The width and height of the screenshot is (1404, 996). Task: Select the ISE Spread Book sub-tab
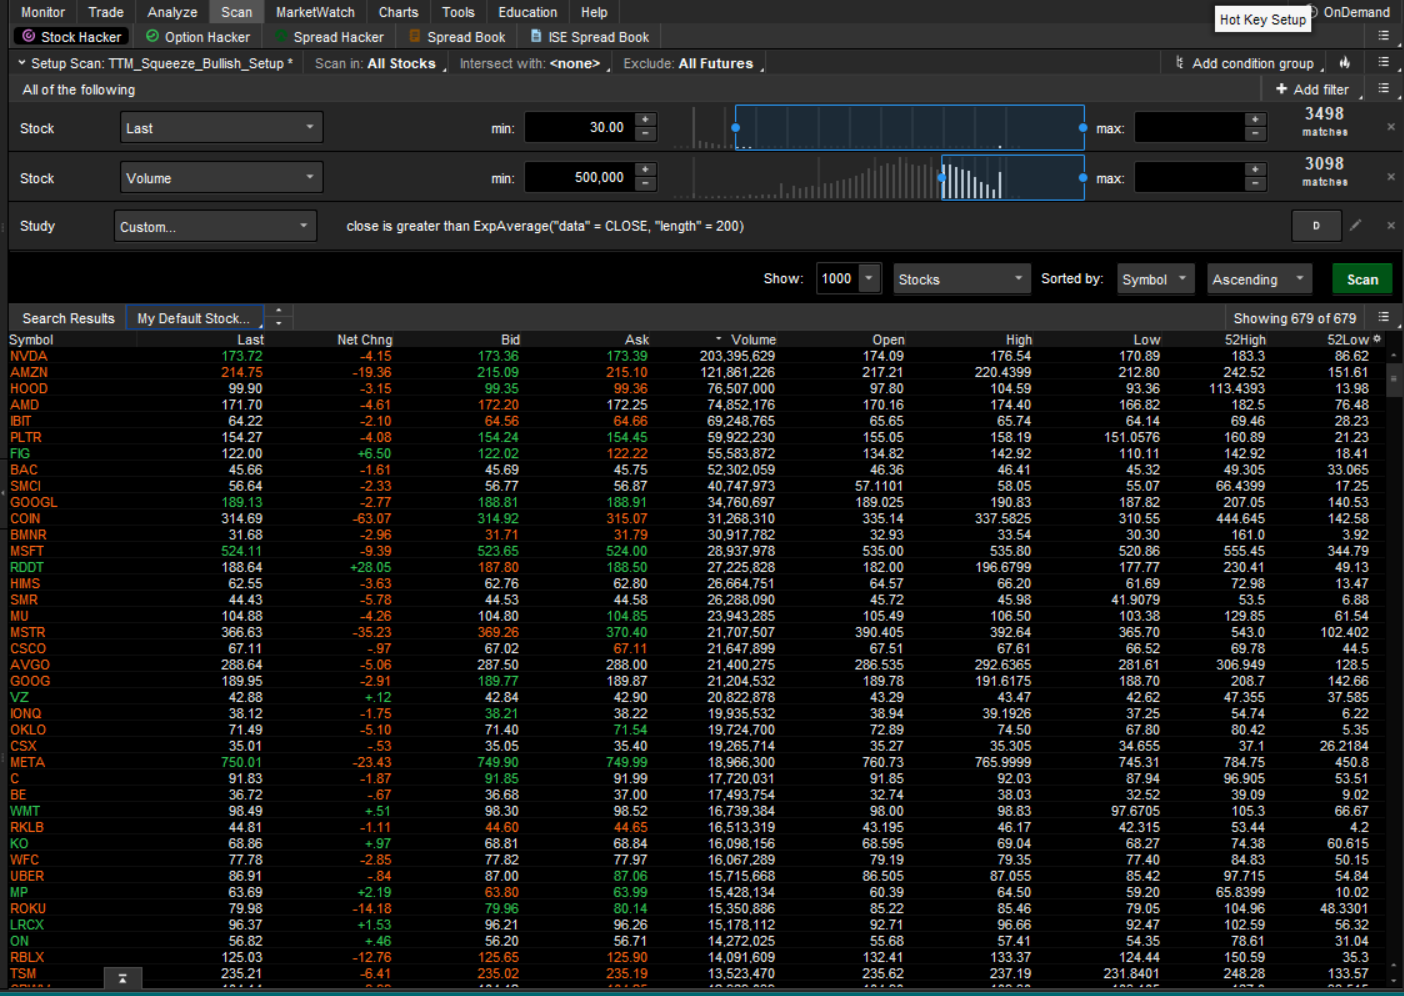pos(590,37)
